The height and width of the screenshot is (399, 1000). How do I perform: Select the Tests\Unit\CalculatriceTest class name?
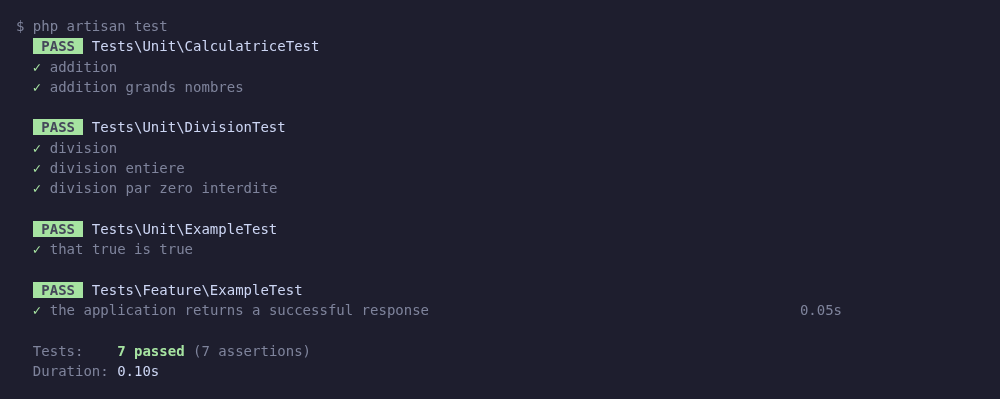[205, 47]
